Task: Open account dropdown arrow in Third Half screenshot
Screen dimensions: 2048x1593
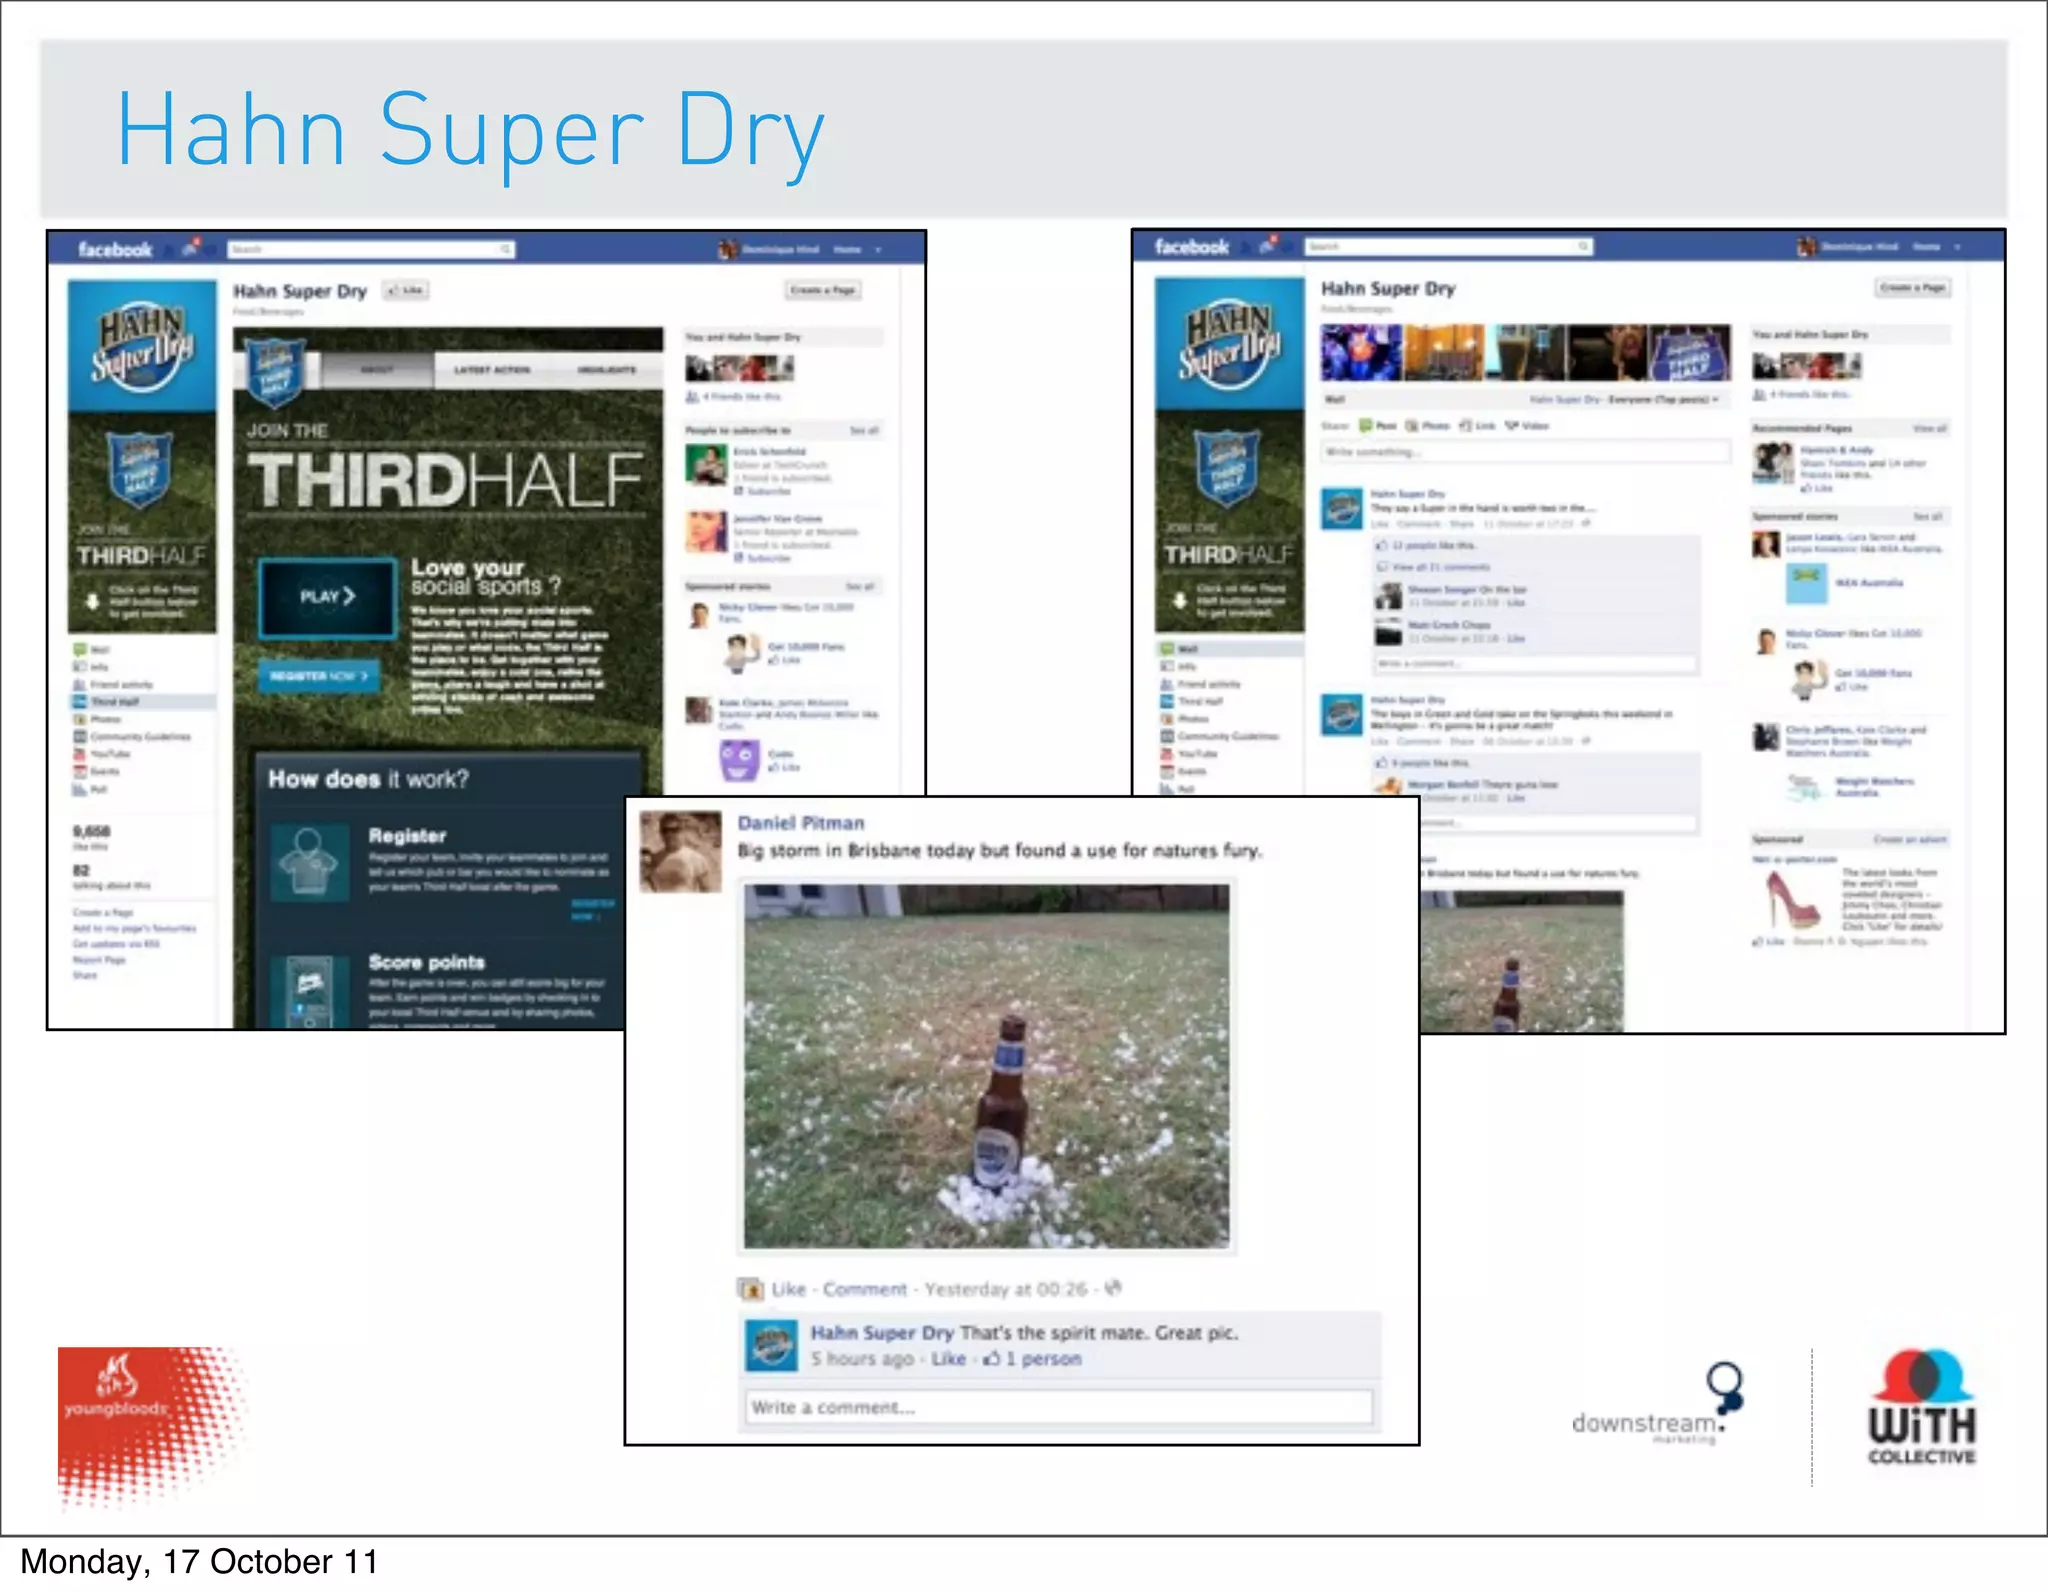Action: tap(879, 250)
